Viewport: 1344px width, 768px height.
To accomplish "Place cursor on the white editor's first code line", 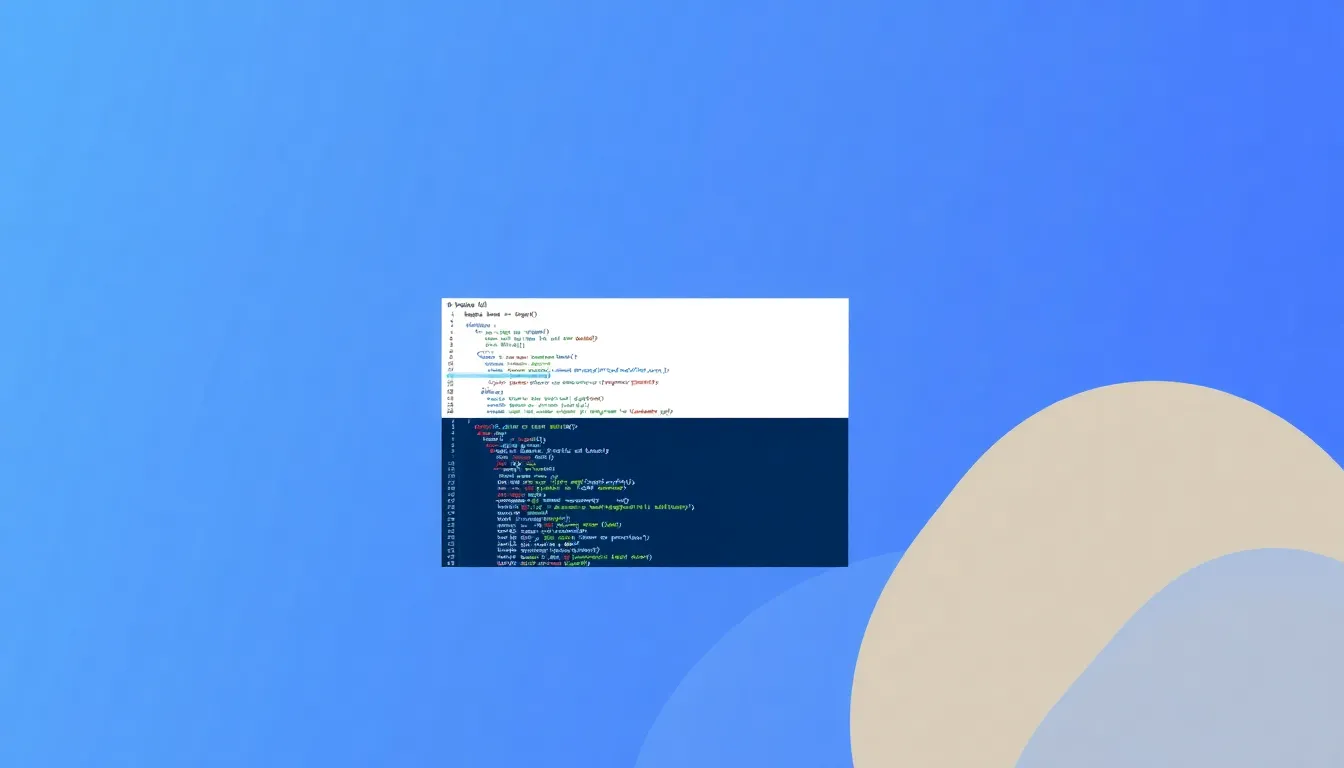I will click(500, 314).
